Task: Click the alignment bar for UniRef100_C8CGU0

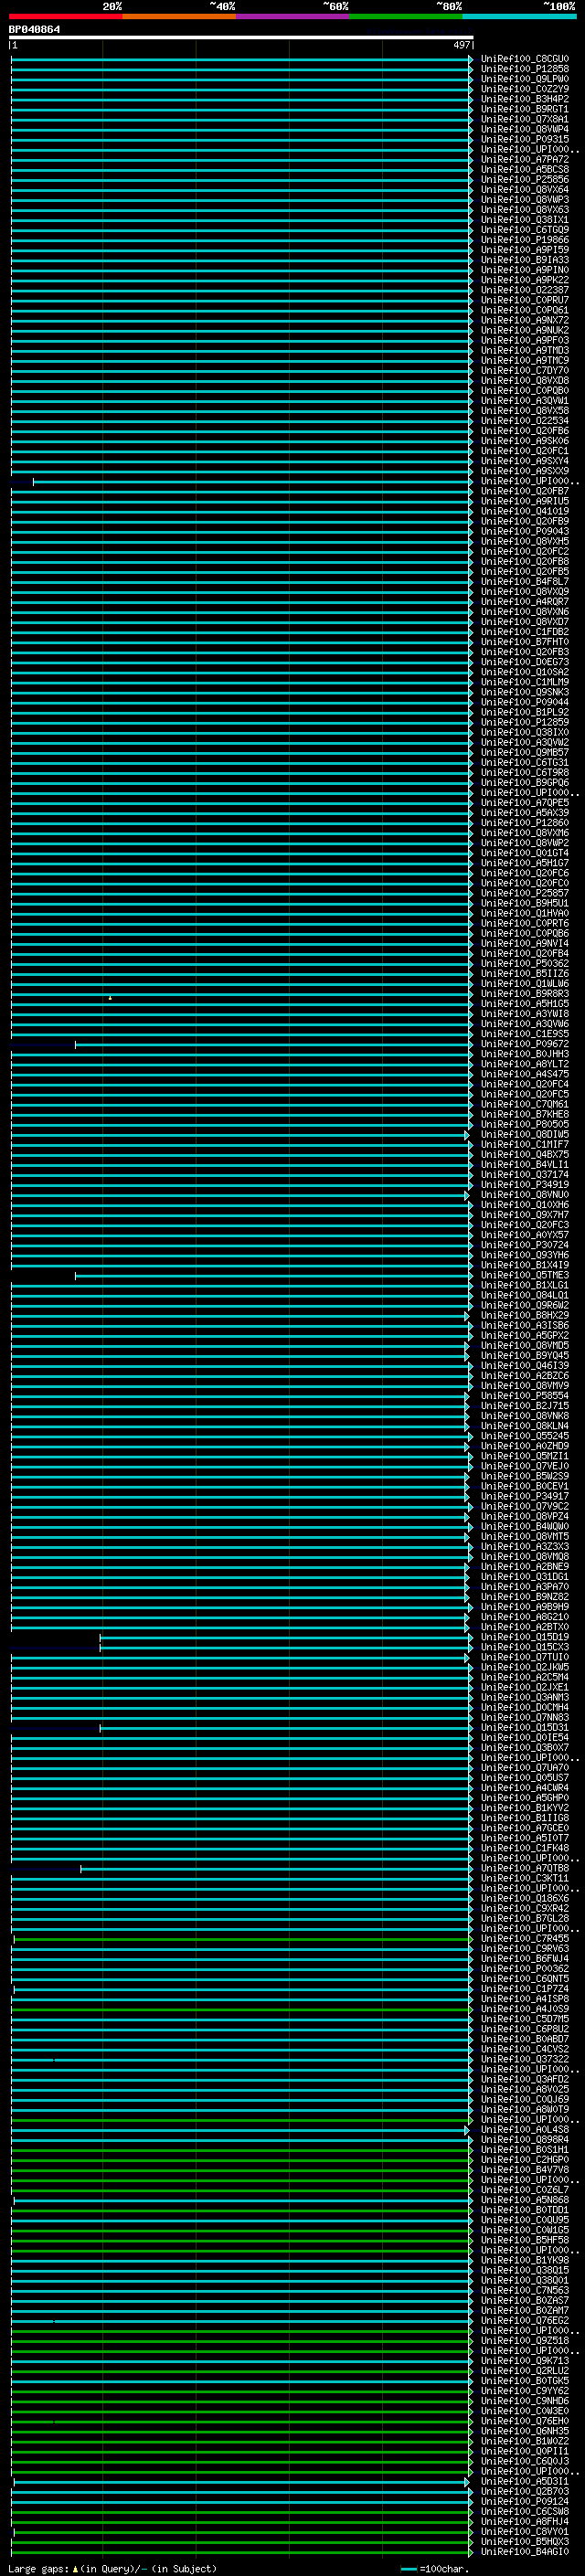Action: [x=241, y=59]
